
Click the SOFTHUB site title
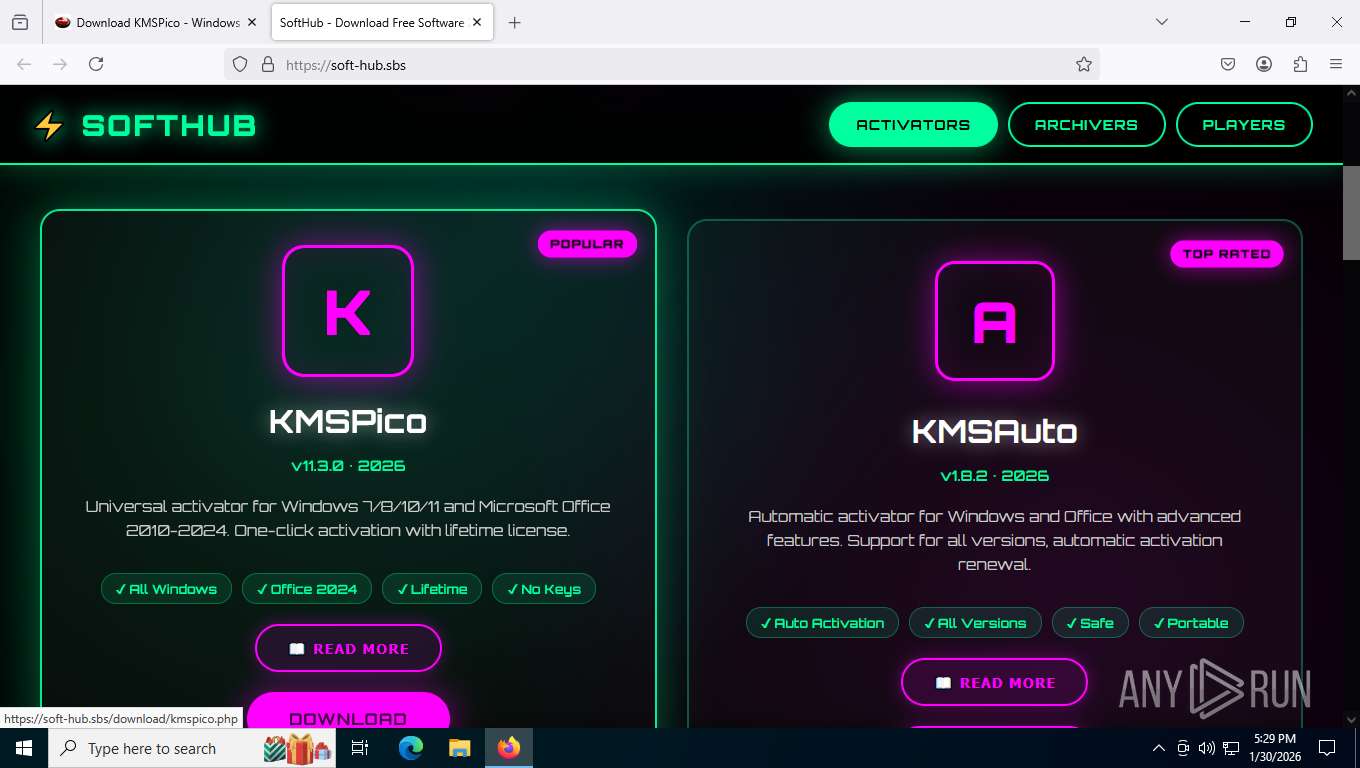pyautogui.click(x=169, y=126)
